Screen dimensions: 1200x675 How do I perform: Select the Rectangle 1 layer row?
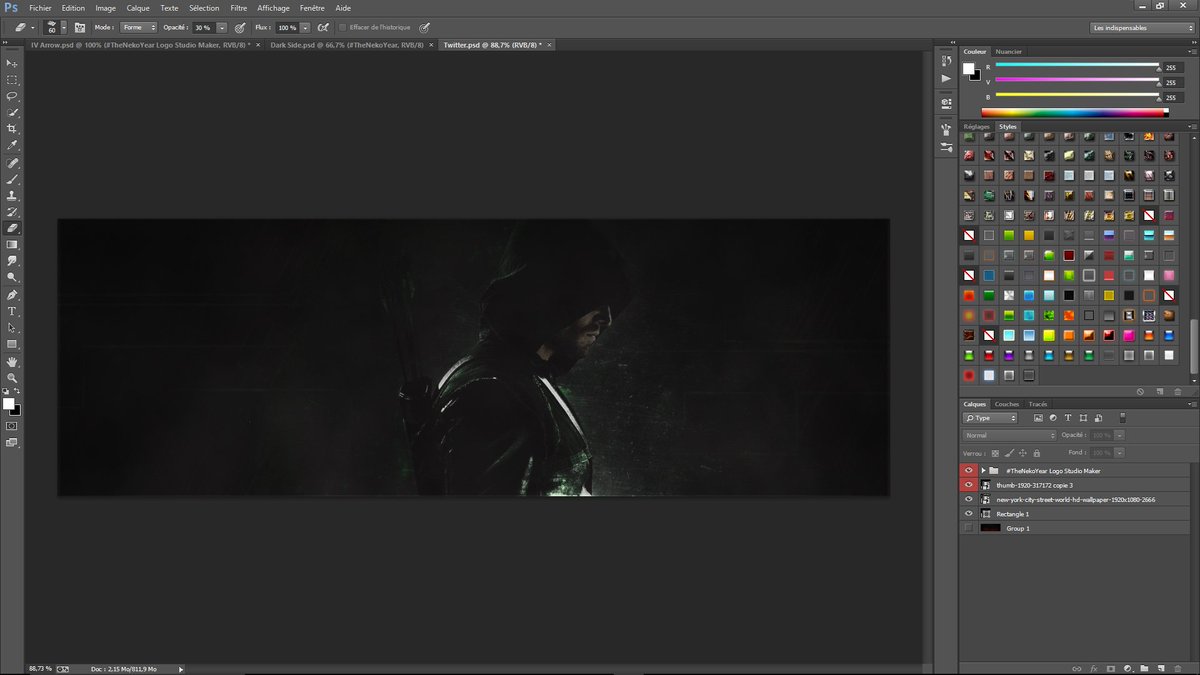[1077, 513]
